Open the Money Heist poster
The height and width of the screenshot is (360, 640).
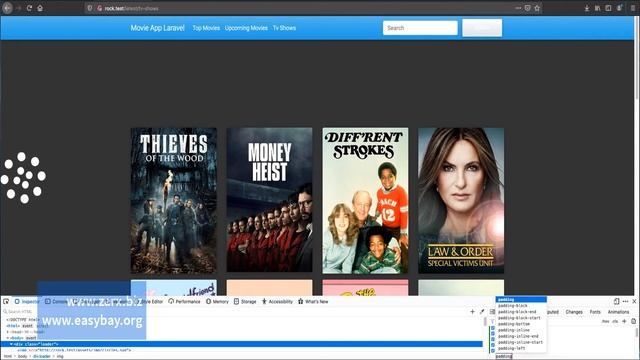pyautogui.click(x=269, y=200)
